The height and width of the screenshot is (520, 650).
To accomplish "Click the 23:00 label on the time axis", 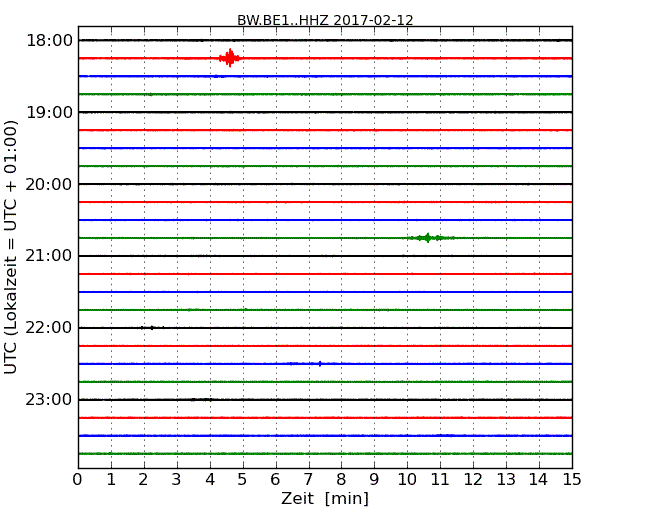I will [50, 399].
